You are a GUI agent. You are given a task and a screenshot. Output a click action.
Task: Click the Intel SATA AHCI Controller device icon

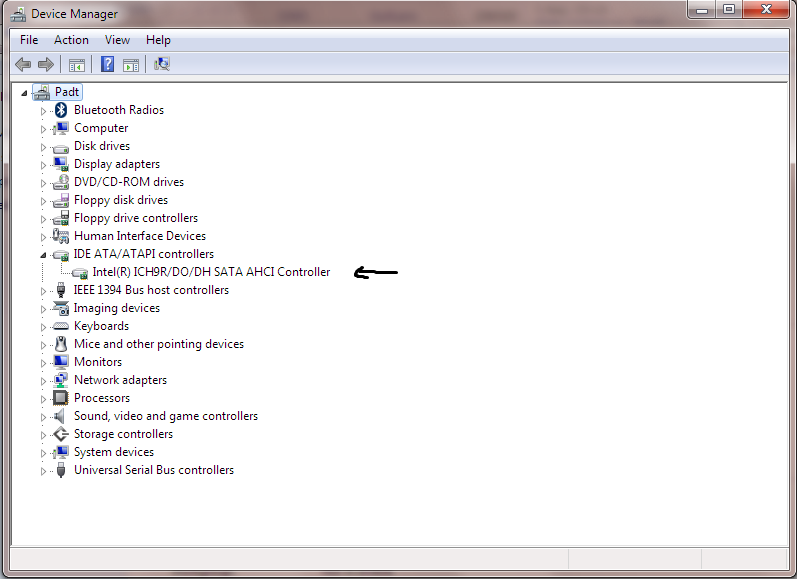tap(80, 273)
